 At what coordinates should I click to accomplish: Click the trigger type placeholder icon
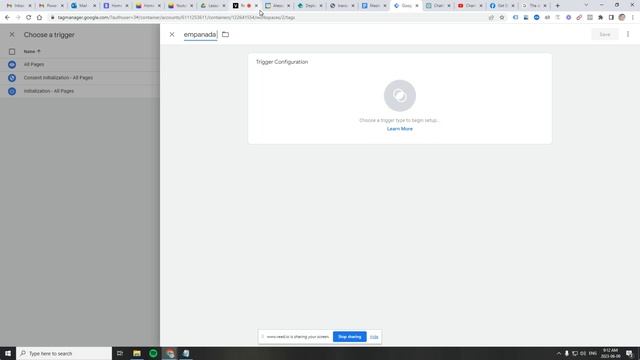[x=400, y=96]
